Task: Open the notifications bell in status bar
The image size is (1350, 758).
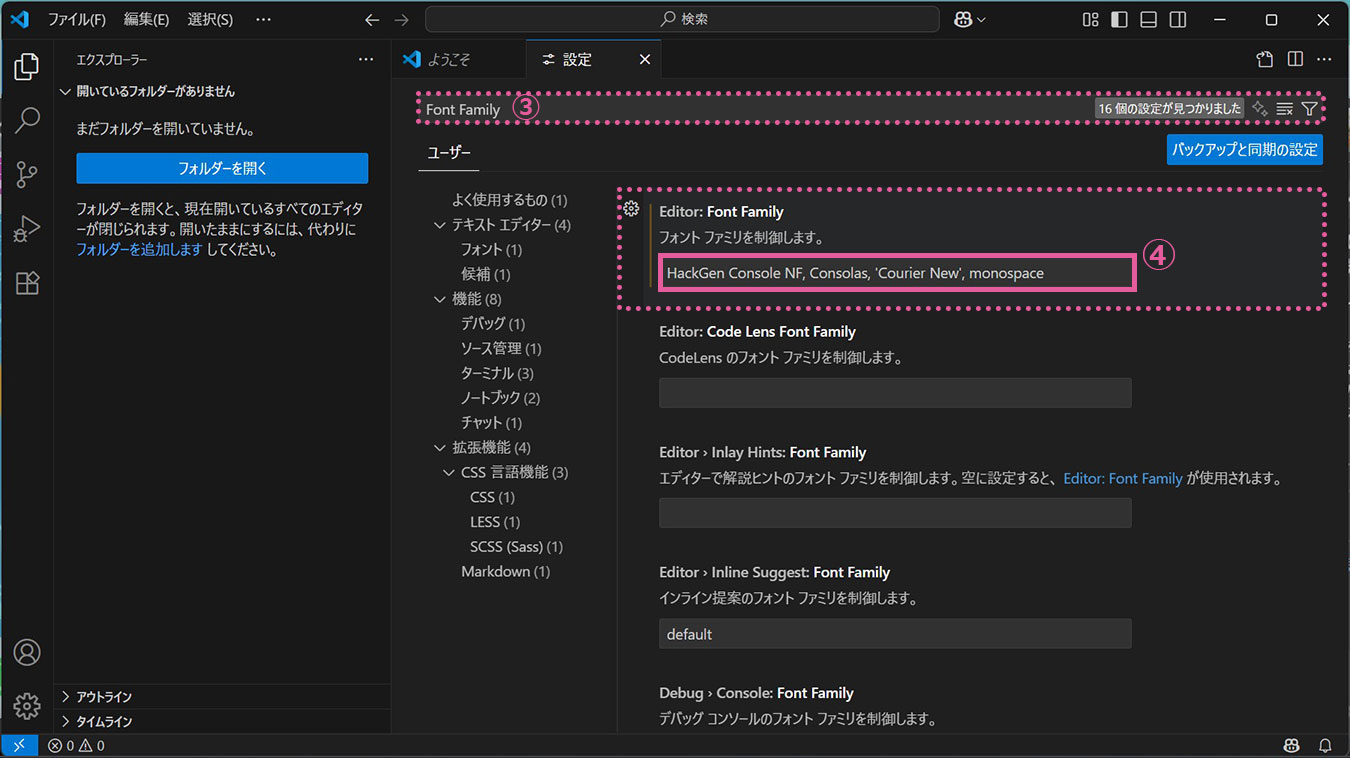Action: [x=1325, y=746]
